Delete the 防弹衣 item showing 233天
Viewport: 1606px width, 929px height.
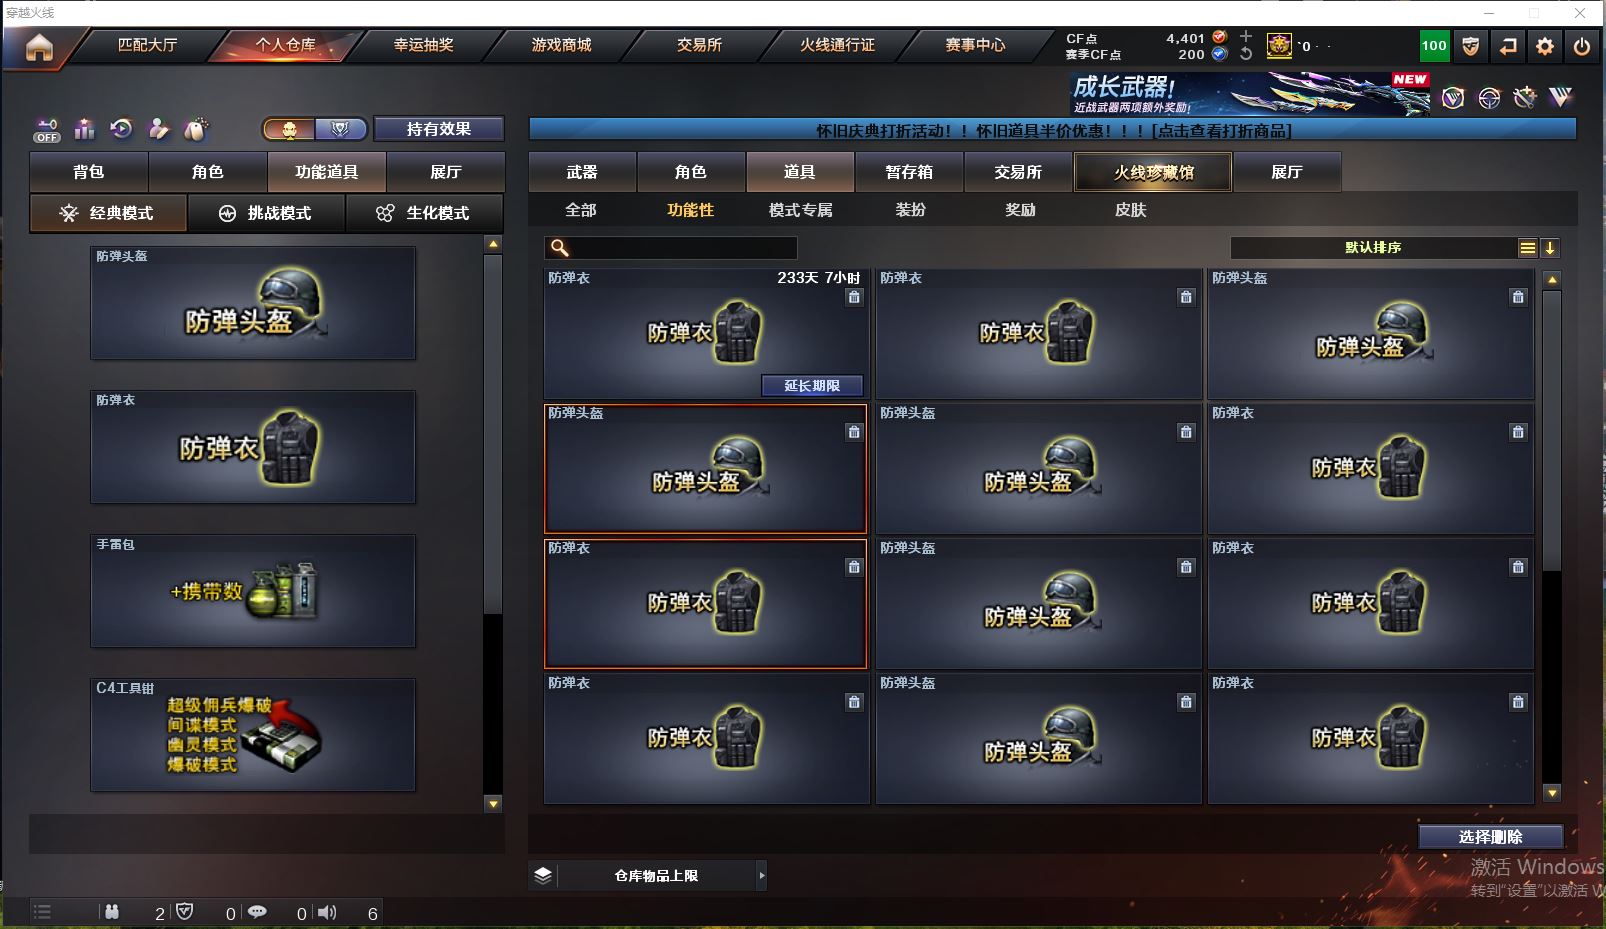tap(854, 297)
